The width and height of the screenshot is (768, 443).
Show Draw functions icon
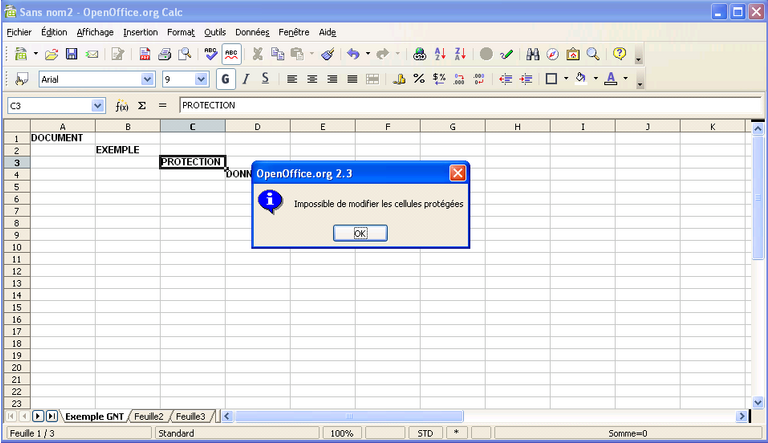pos(506,54)
